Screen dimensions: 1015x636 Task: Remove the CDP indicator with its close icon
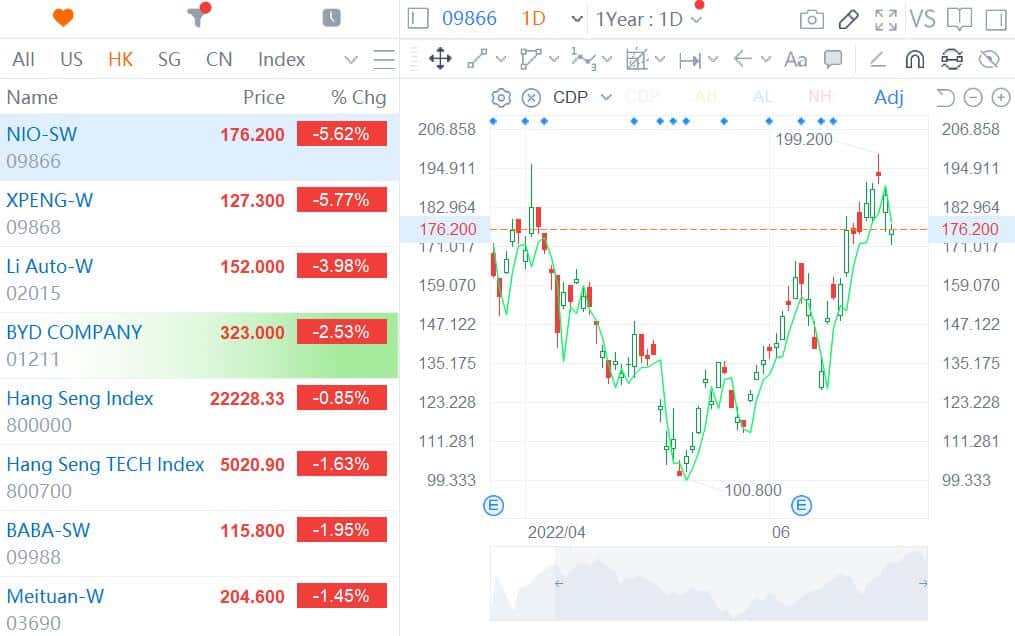click(x=529, y=97)
